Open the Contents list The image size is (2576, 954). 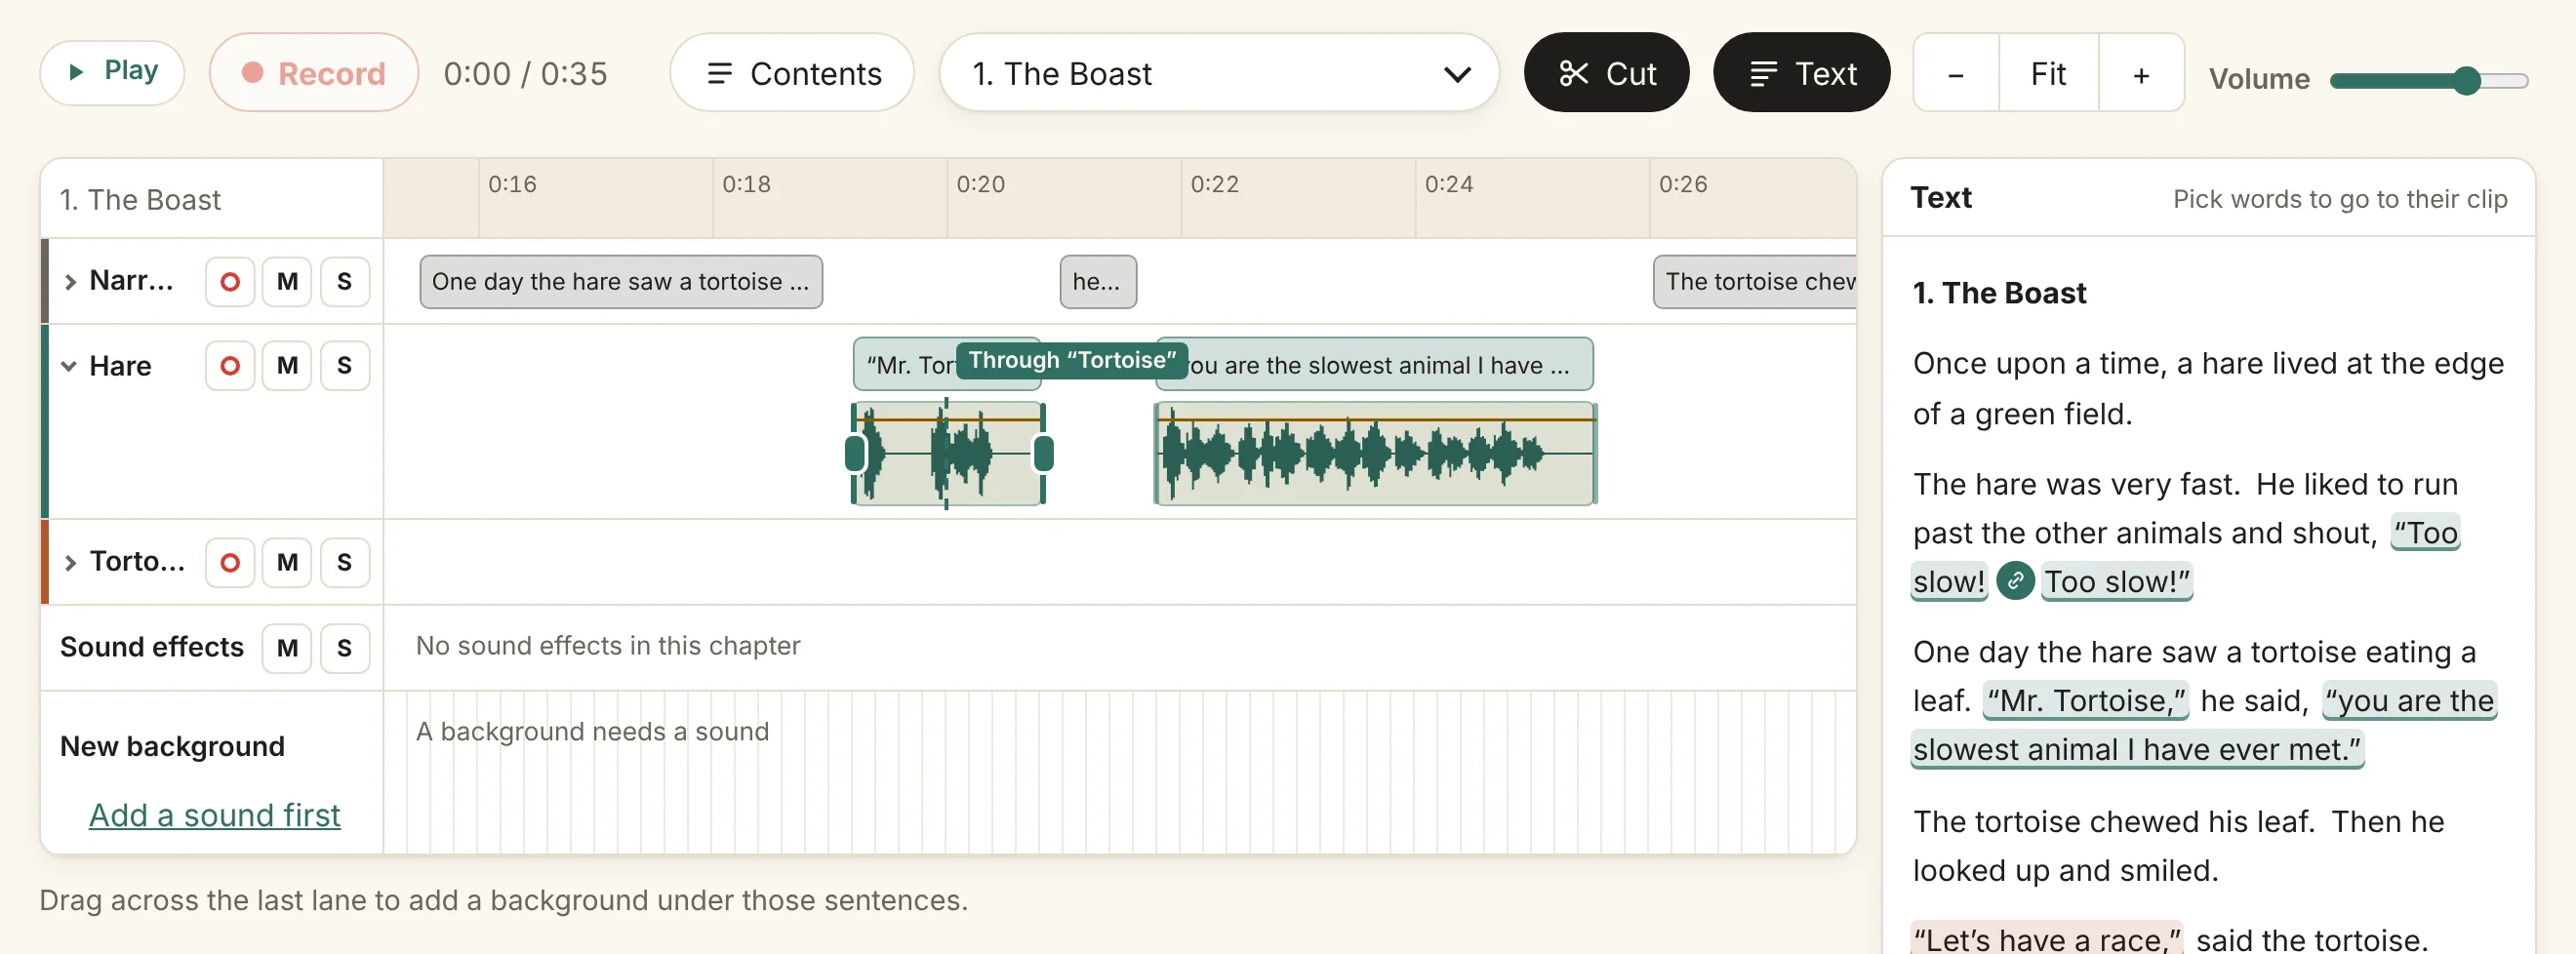tap(792, 72)
